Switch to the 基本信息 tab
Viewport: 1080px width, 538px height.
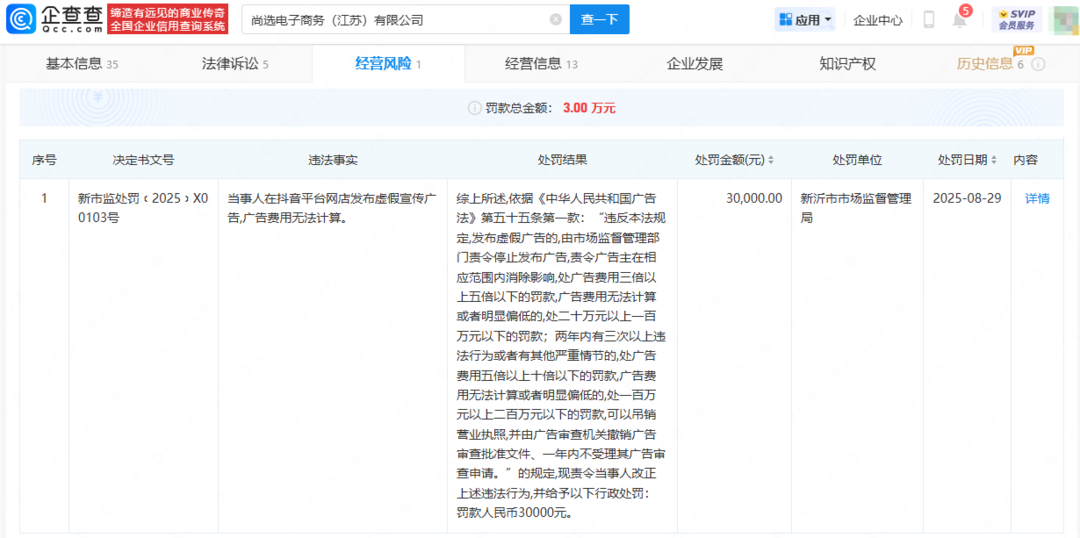[82, 64]
